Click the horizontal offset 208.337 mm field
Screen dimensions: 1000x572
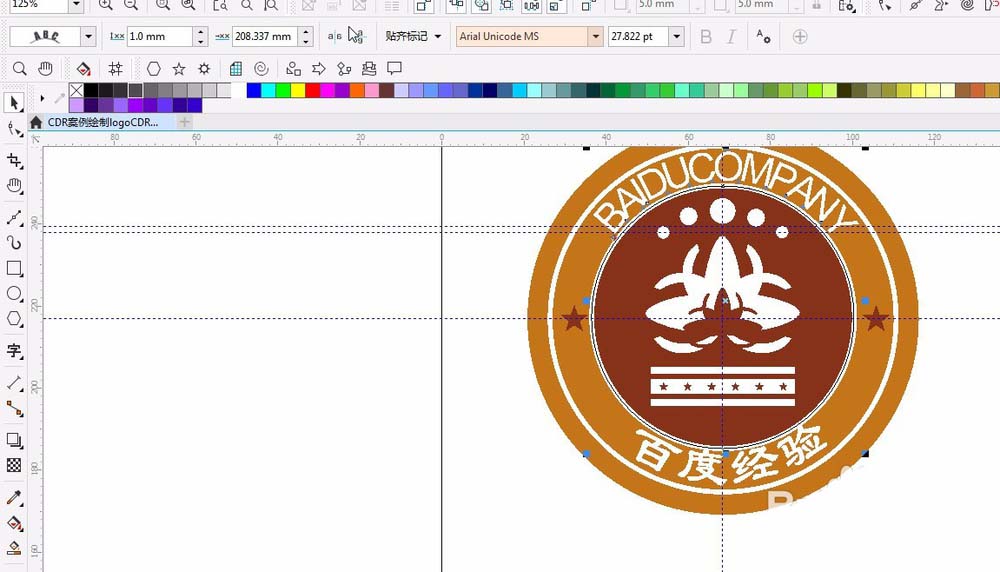pyautogui.click(x=265, y=36)
